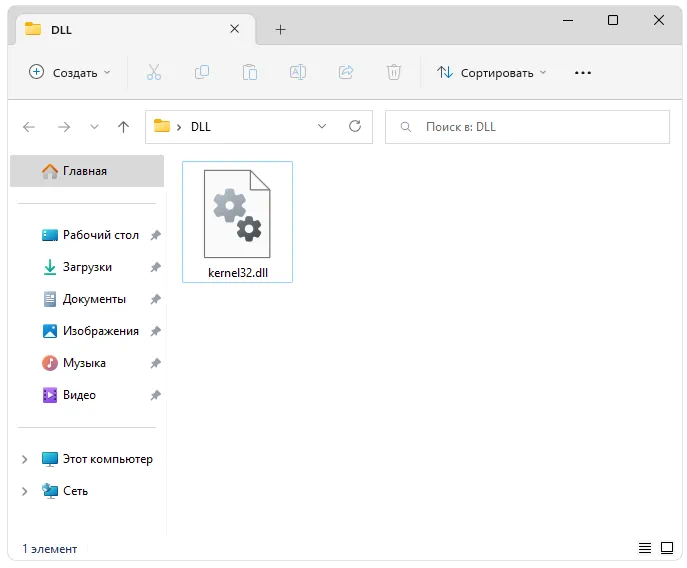Select Этот компьютер in sidebar

click(97, 459)
